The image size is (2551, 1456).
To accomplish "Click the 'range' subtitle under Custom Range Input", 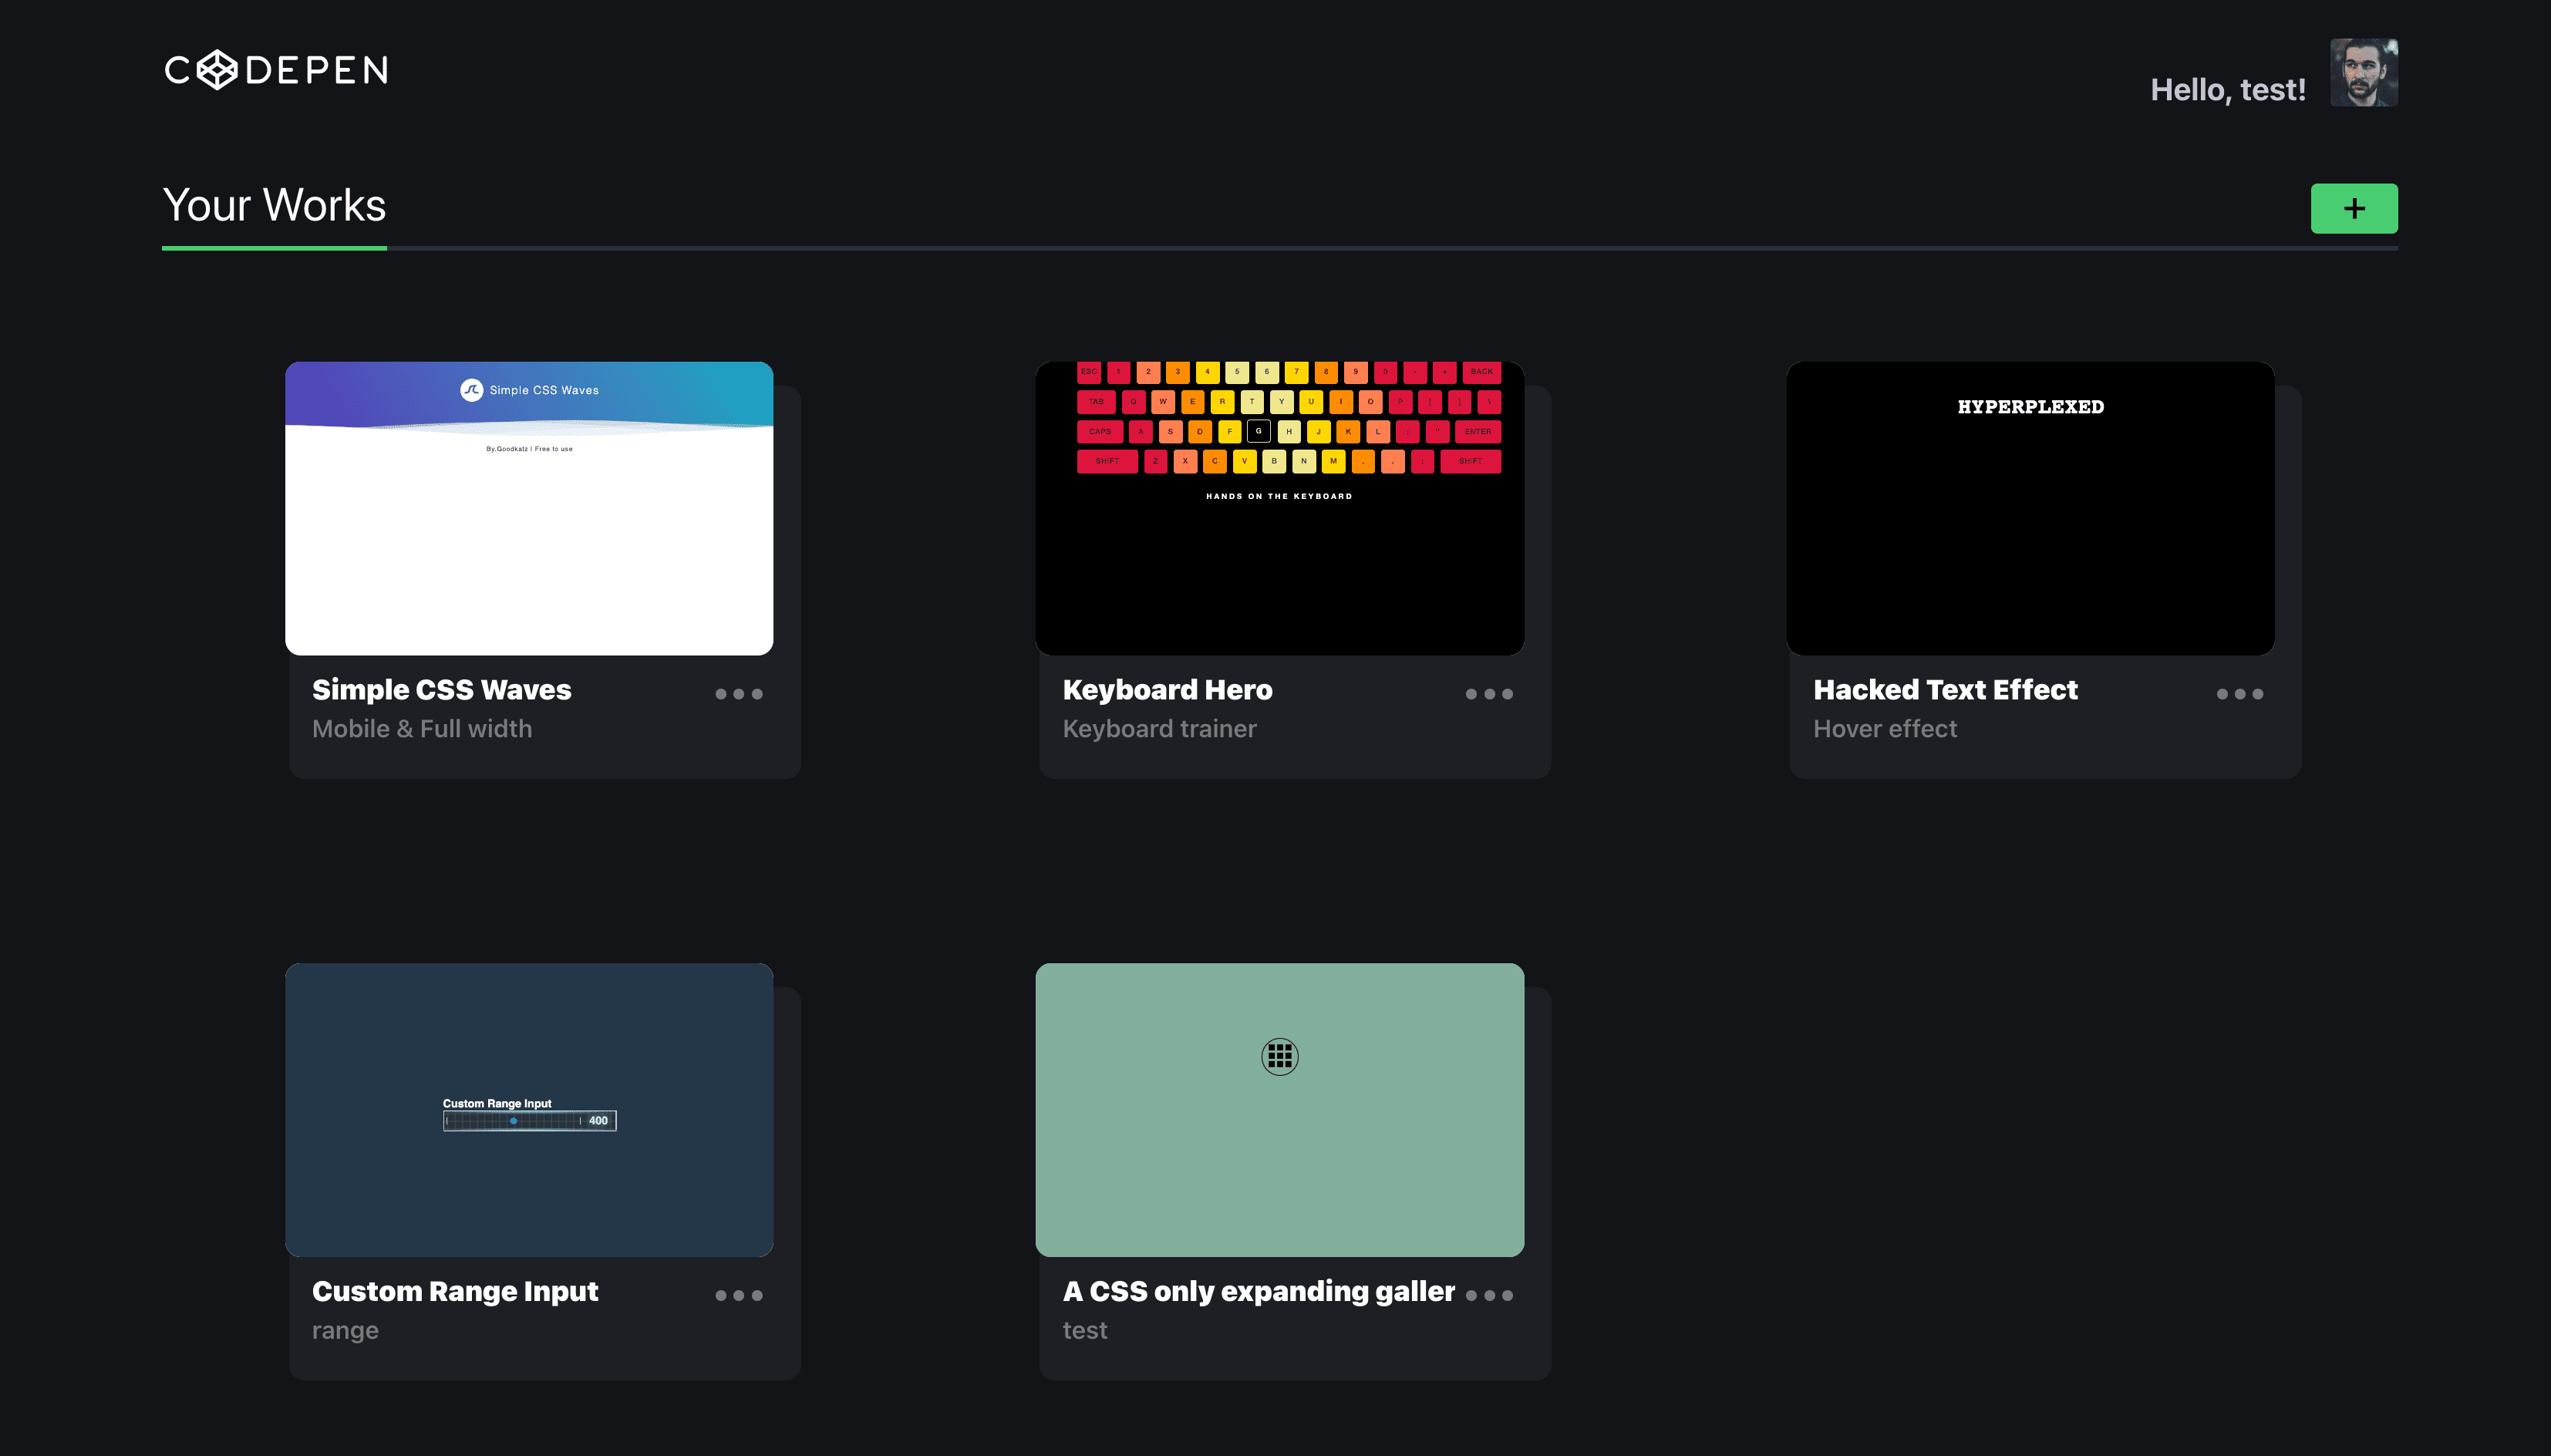I will tap(345, 1329).
